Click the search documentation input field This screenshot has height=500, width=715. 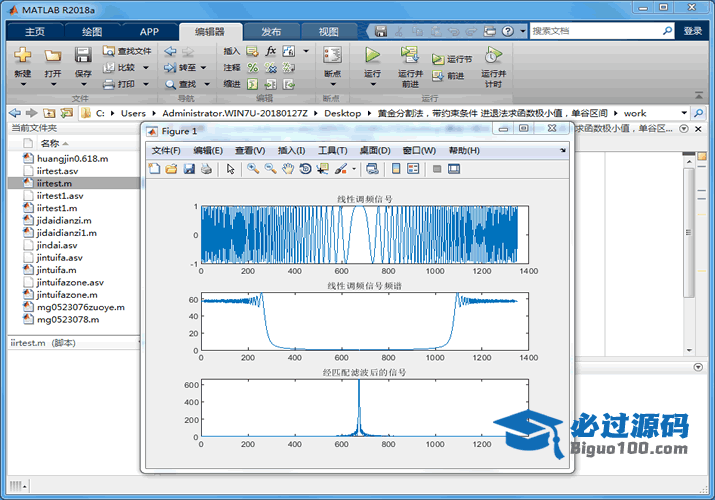pyautogui.click(x=596, y=31)
